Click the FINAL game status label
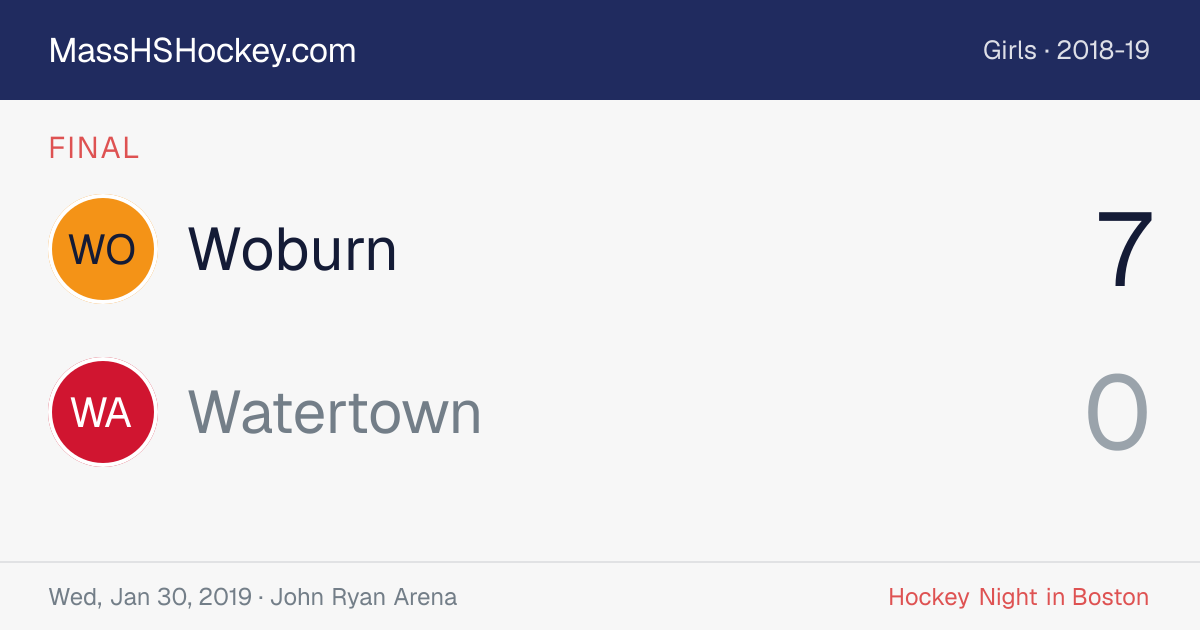The height and width of the screenshot is (630, 1200). [94, 148]
